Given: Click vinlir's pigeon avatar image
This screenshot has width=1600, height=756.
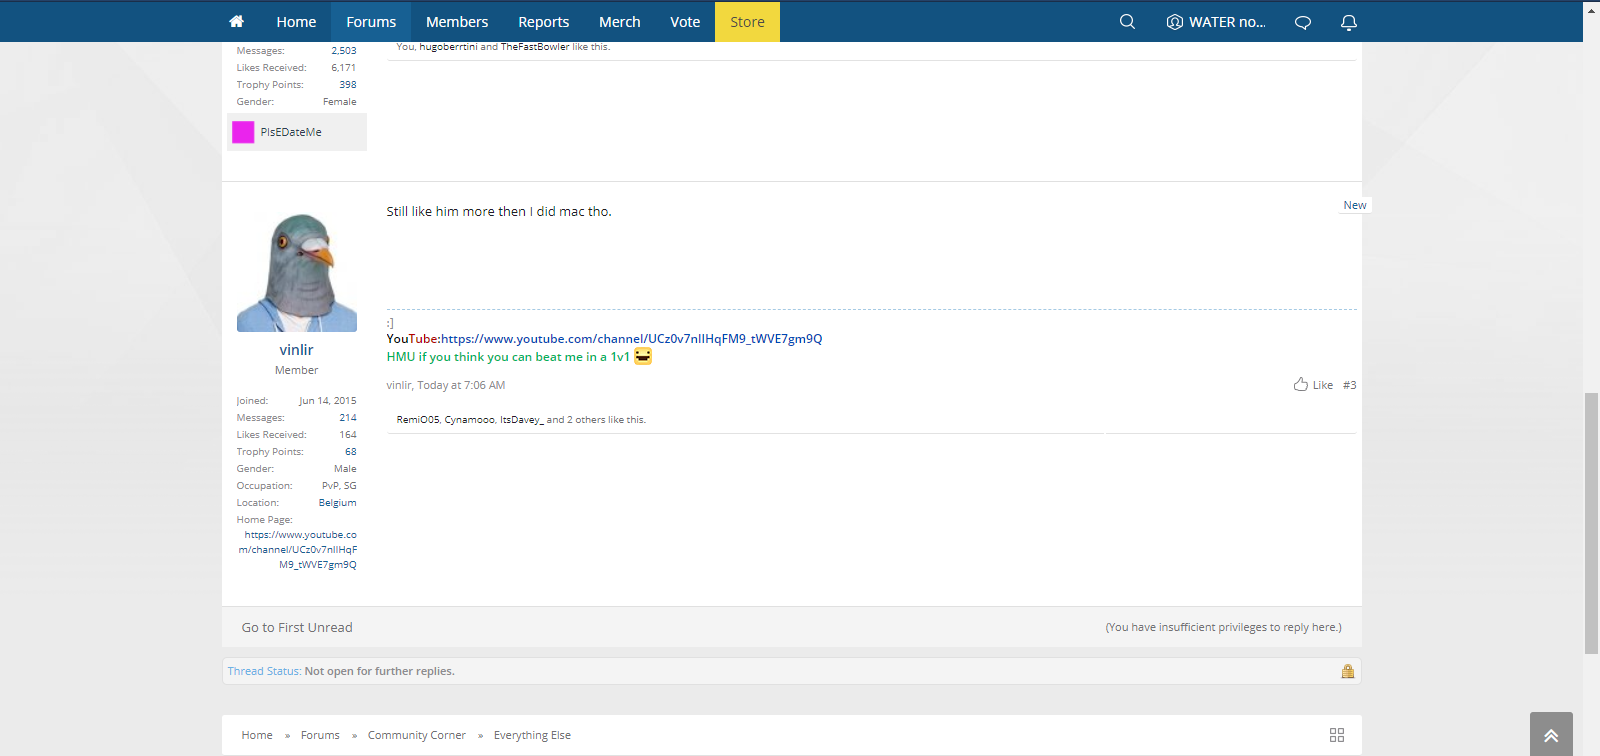Looking at the screenshot, I should click(x=297, y=272).
